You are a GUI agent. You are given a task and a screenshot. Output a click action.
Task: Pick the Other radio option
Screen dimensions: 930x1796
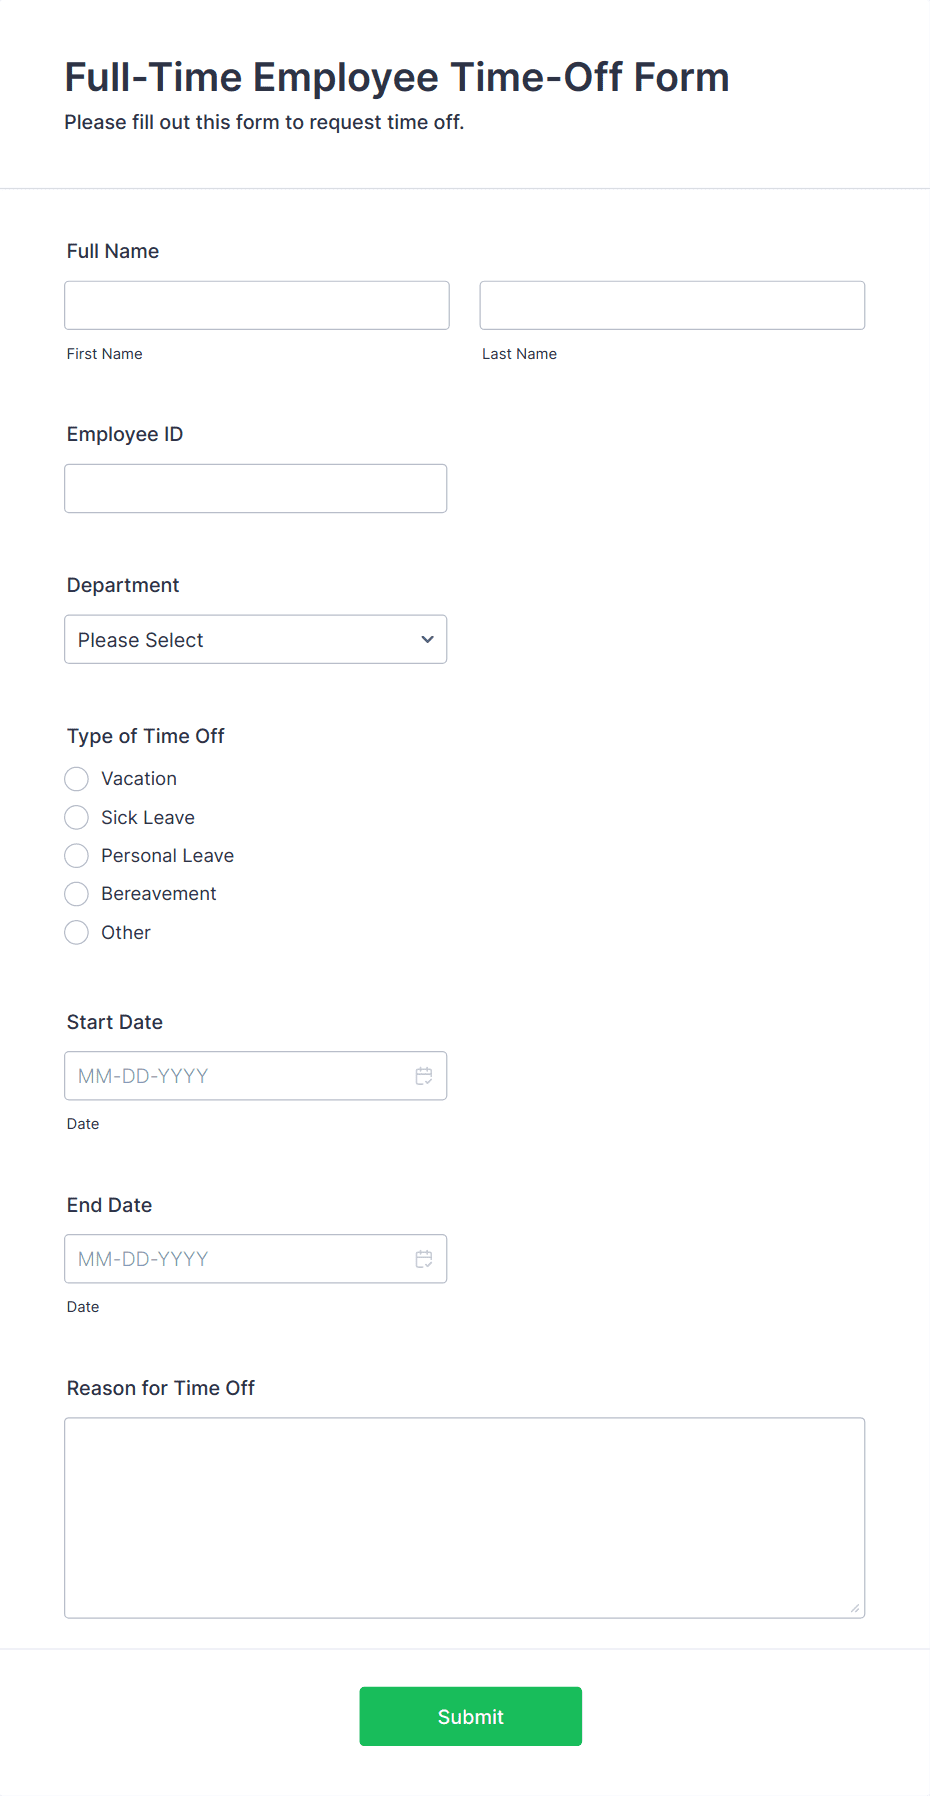(76, 933)
